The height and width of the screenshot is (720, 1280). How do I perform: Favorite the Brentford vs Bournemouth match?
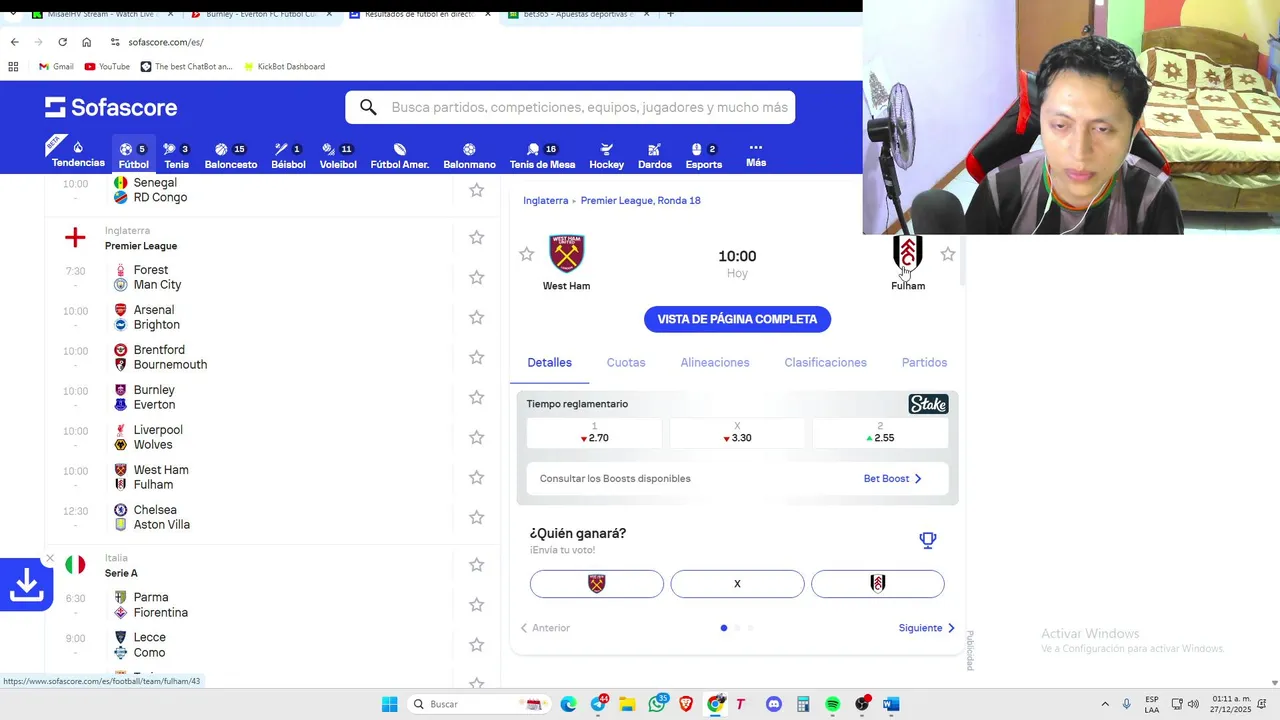click(x=477, y=357)
